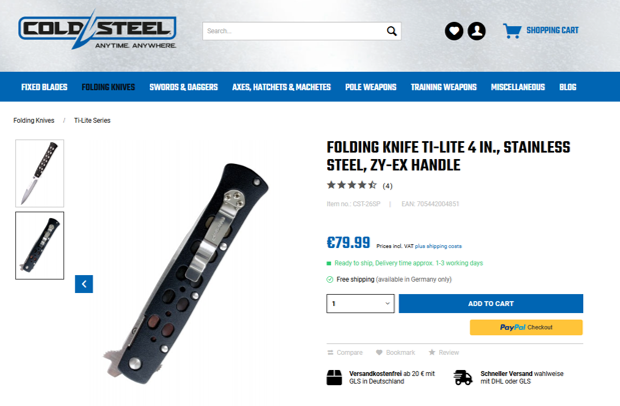Open the quantity dropdown
Screen dimensions: 620x406
tap(360, 304)
